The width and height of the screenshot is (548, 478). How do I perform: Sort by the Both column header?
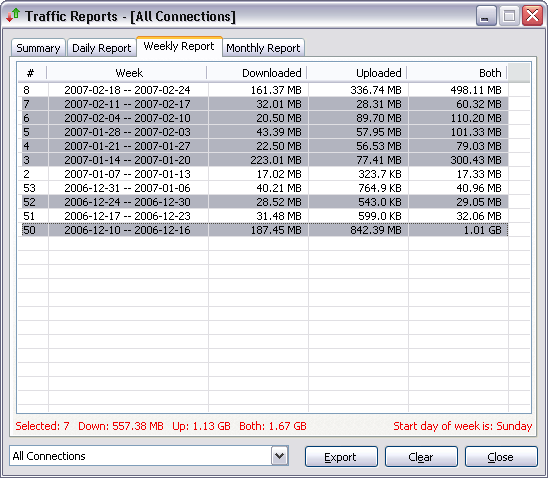(x=457, y=73)
